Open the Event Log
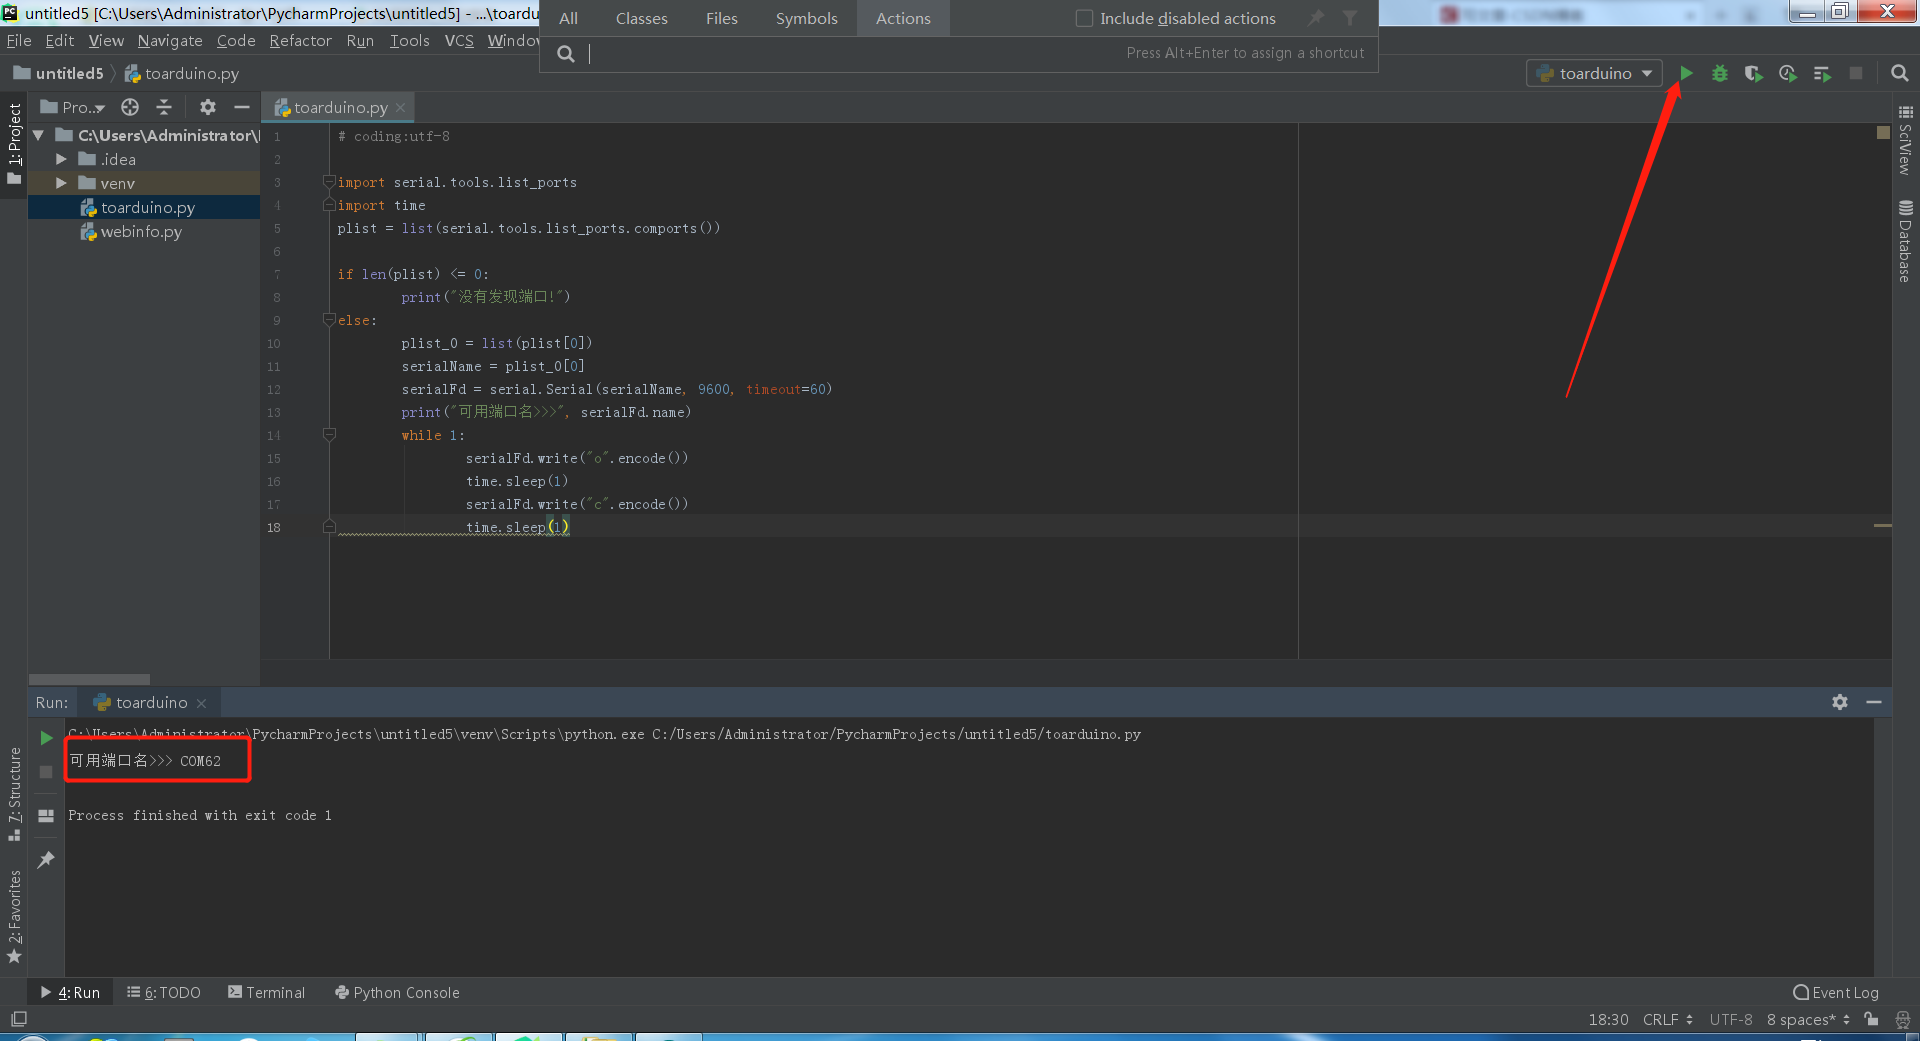1920x1041 pixels. (1836, 992)
